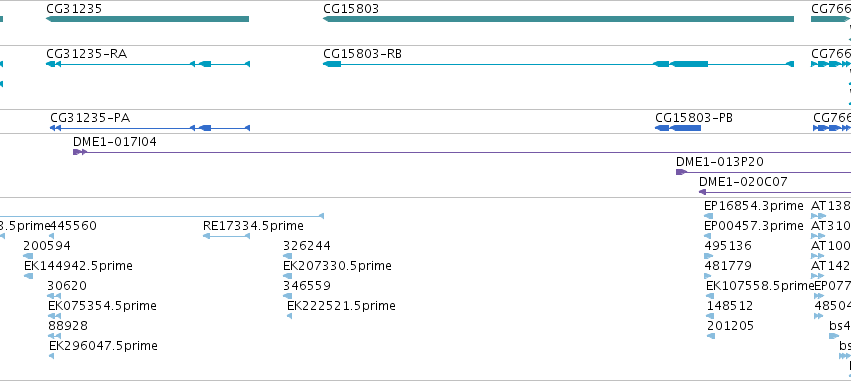Select the 326244 EST marker
The width and height of the screenshot is (851, 381).
(288, 256)
